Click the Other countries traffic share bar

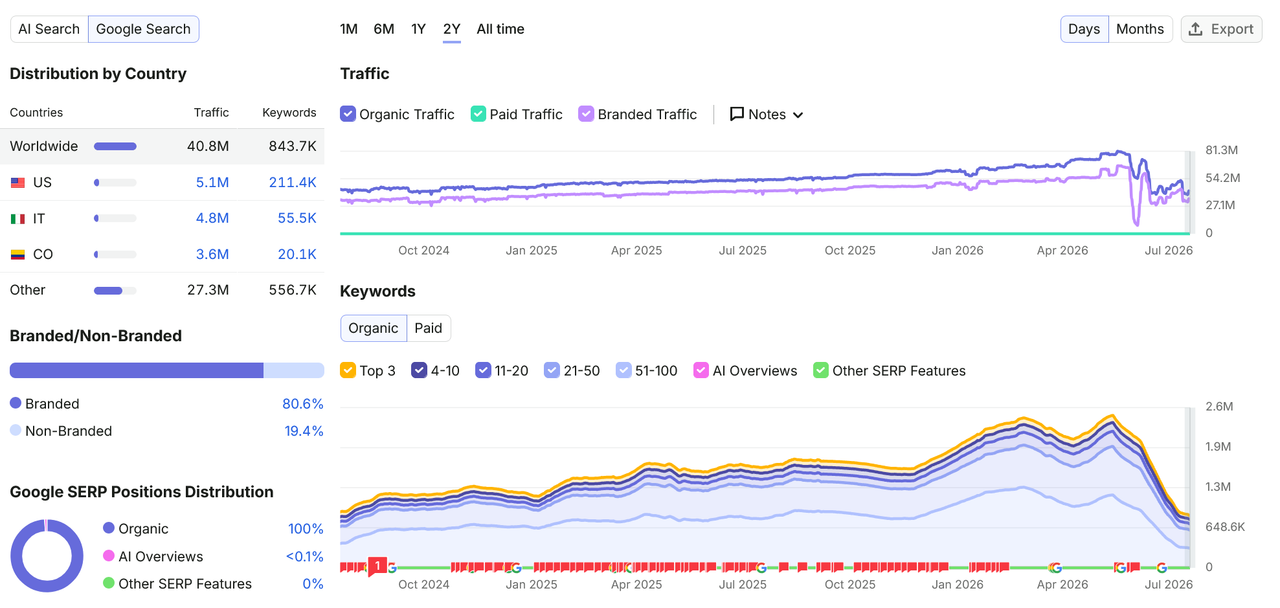[x=115, y=290]
